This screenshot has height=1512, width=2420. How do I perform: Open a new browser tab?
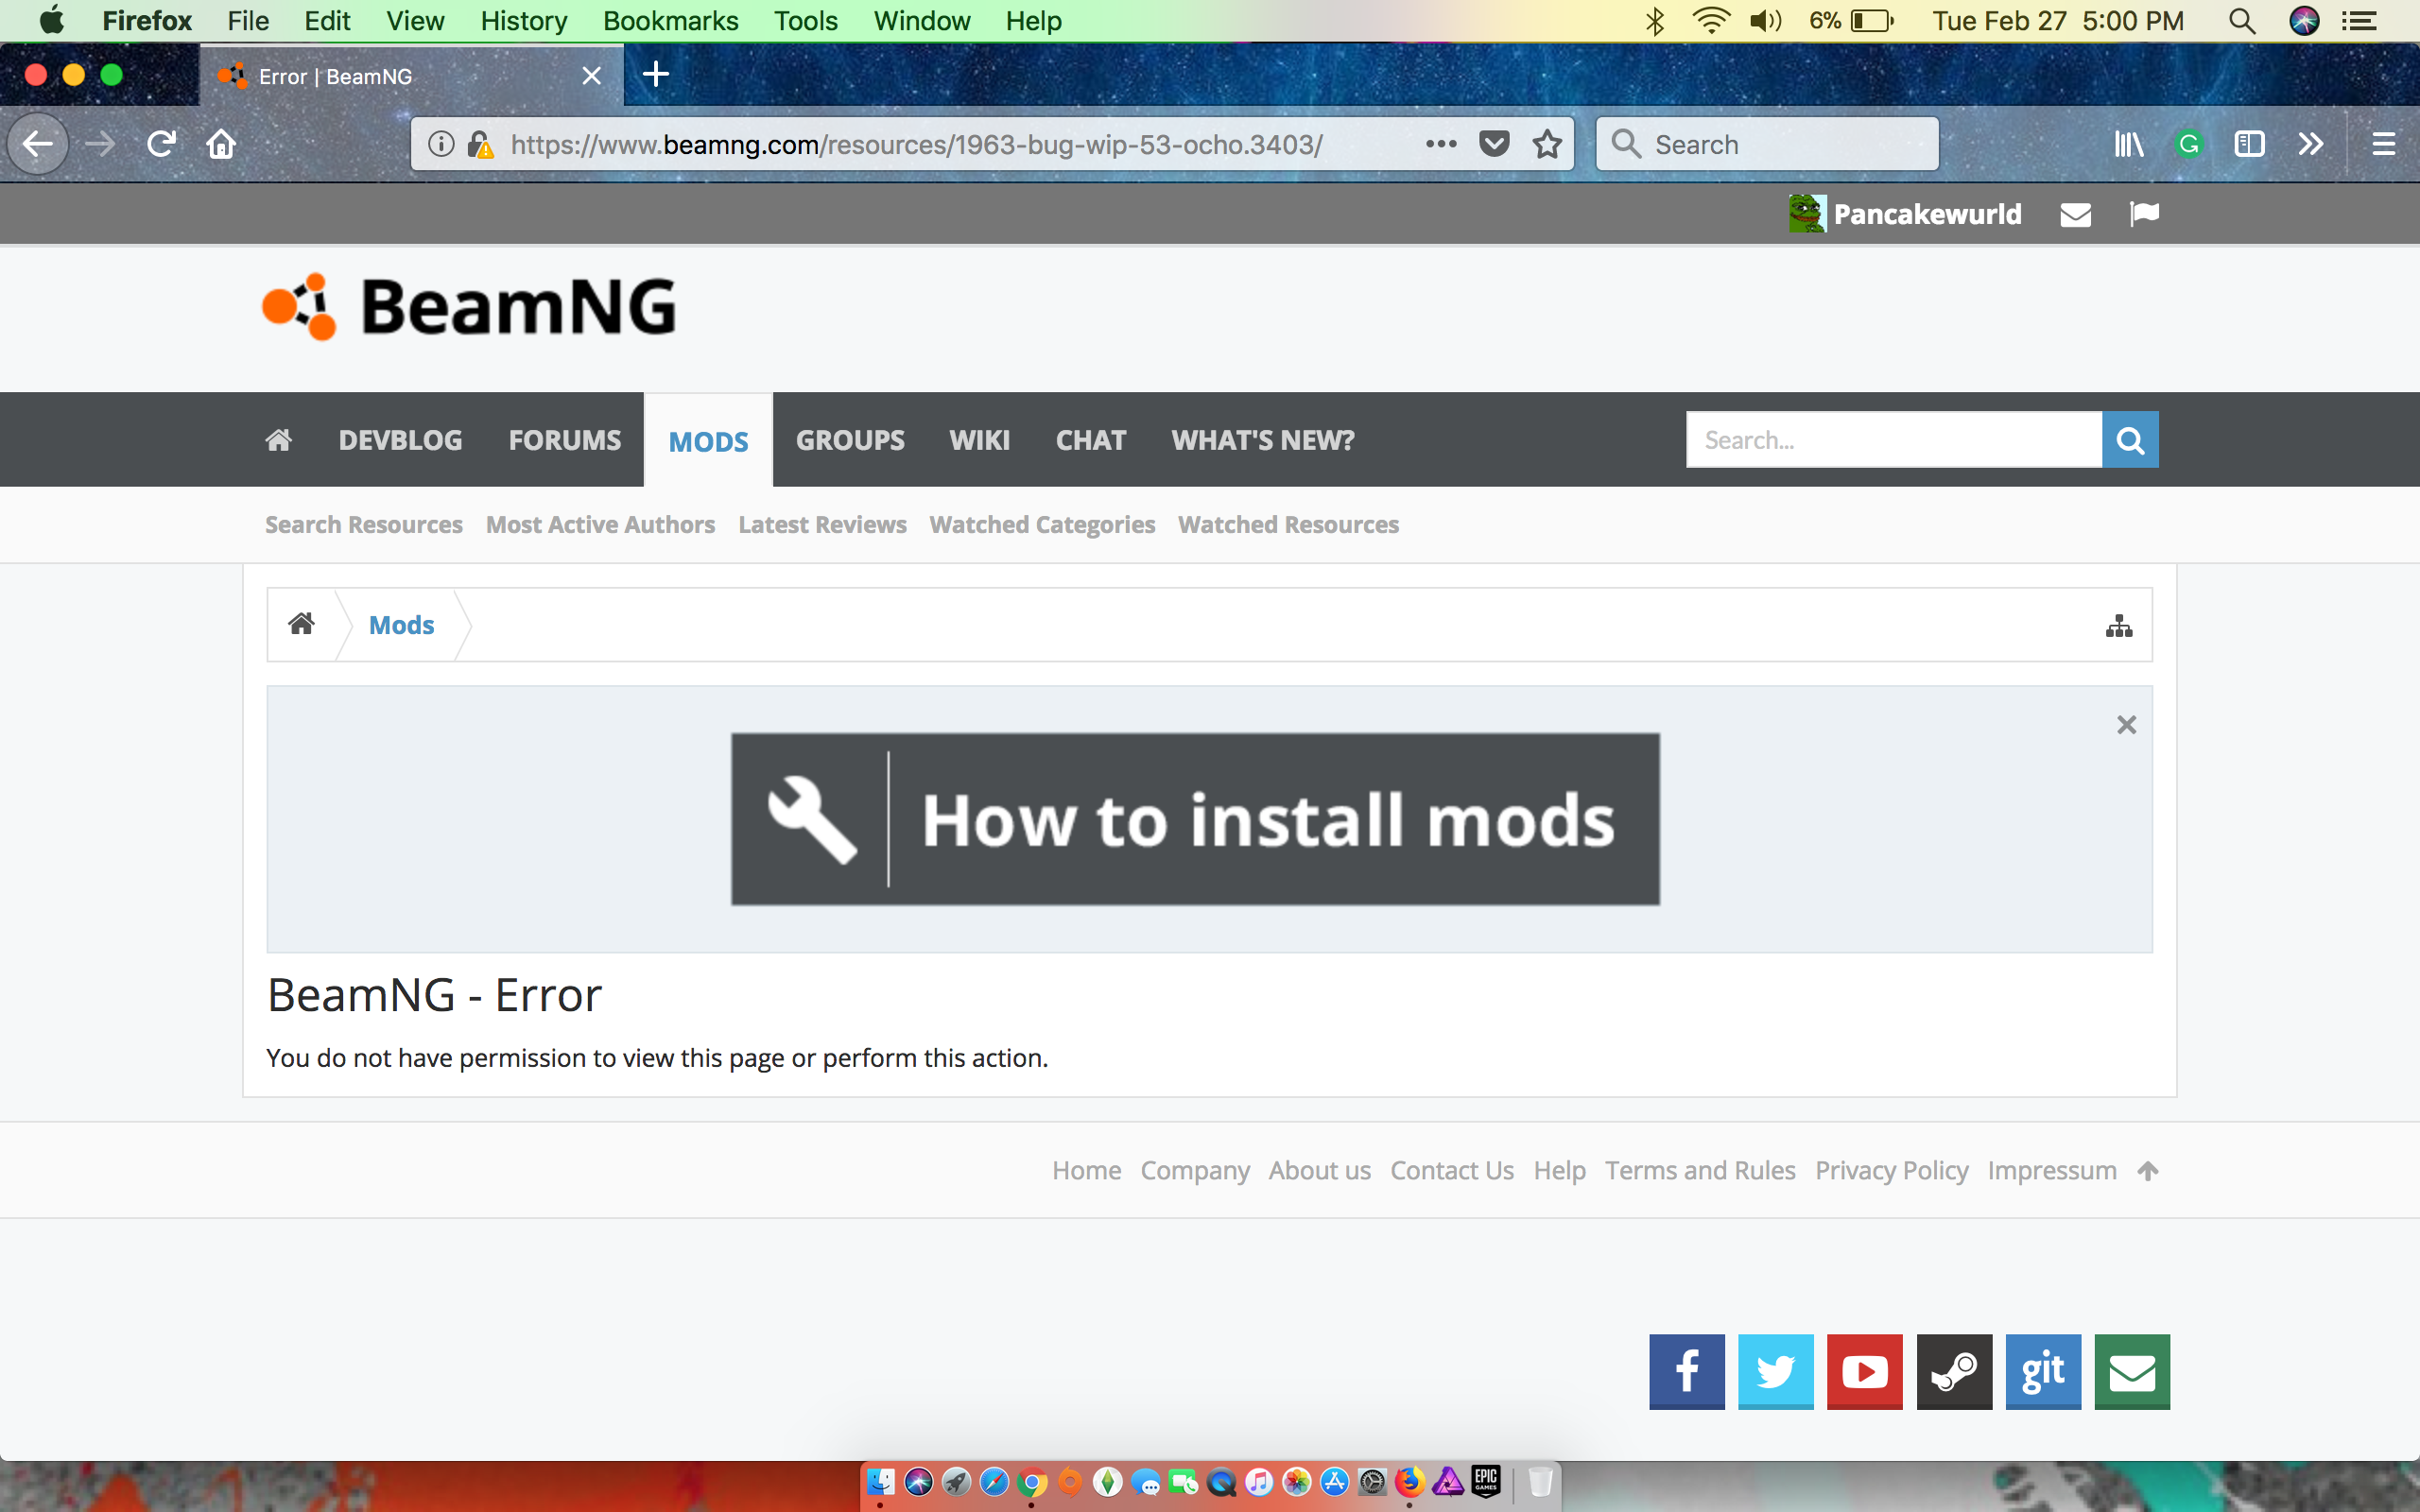(x=656, y=74)
